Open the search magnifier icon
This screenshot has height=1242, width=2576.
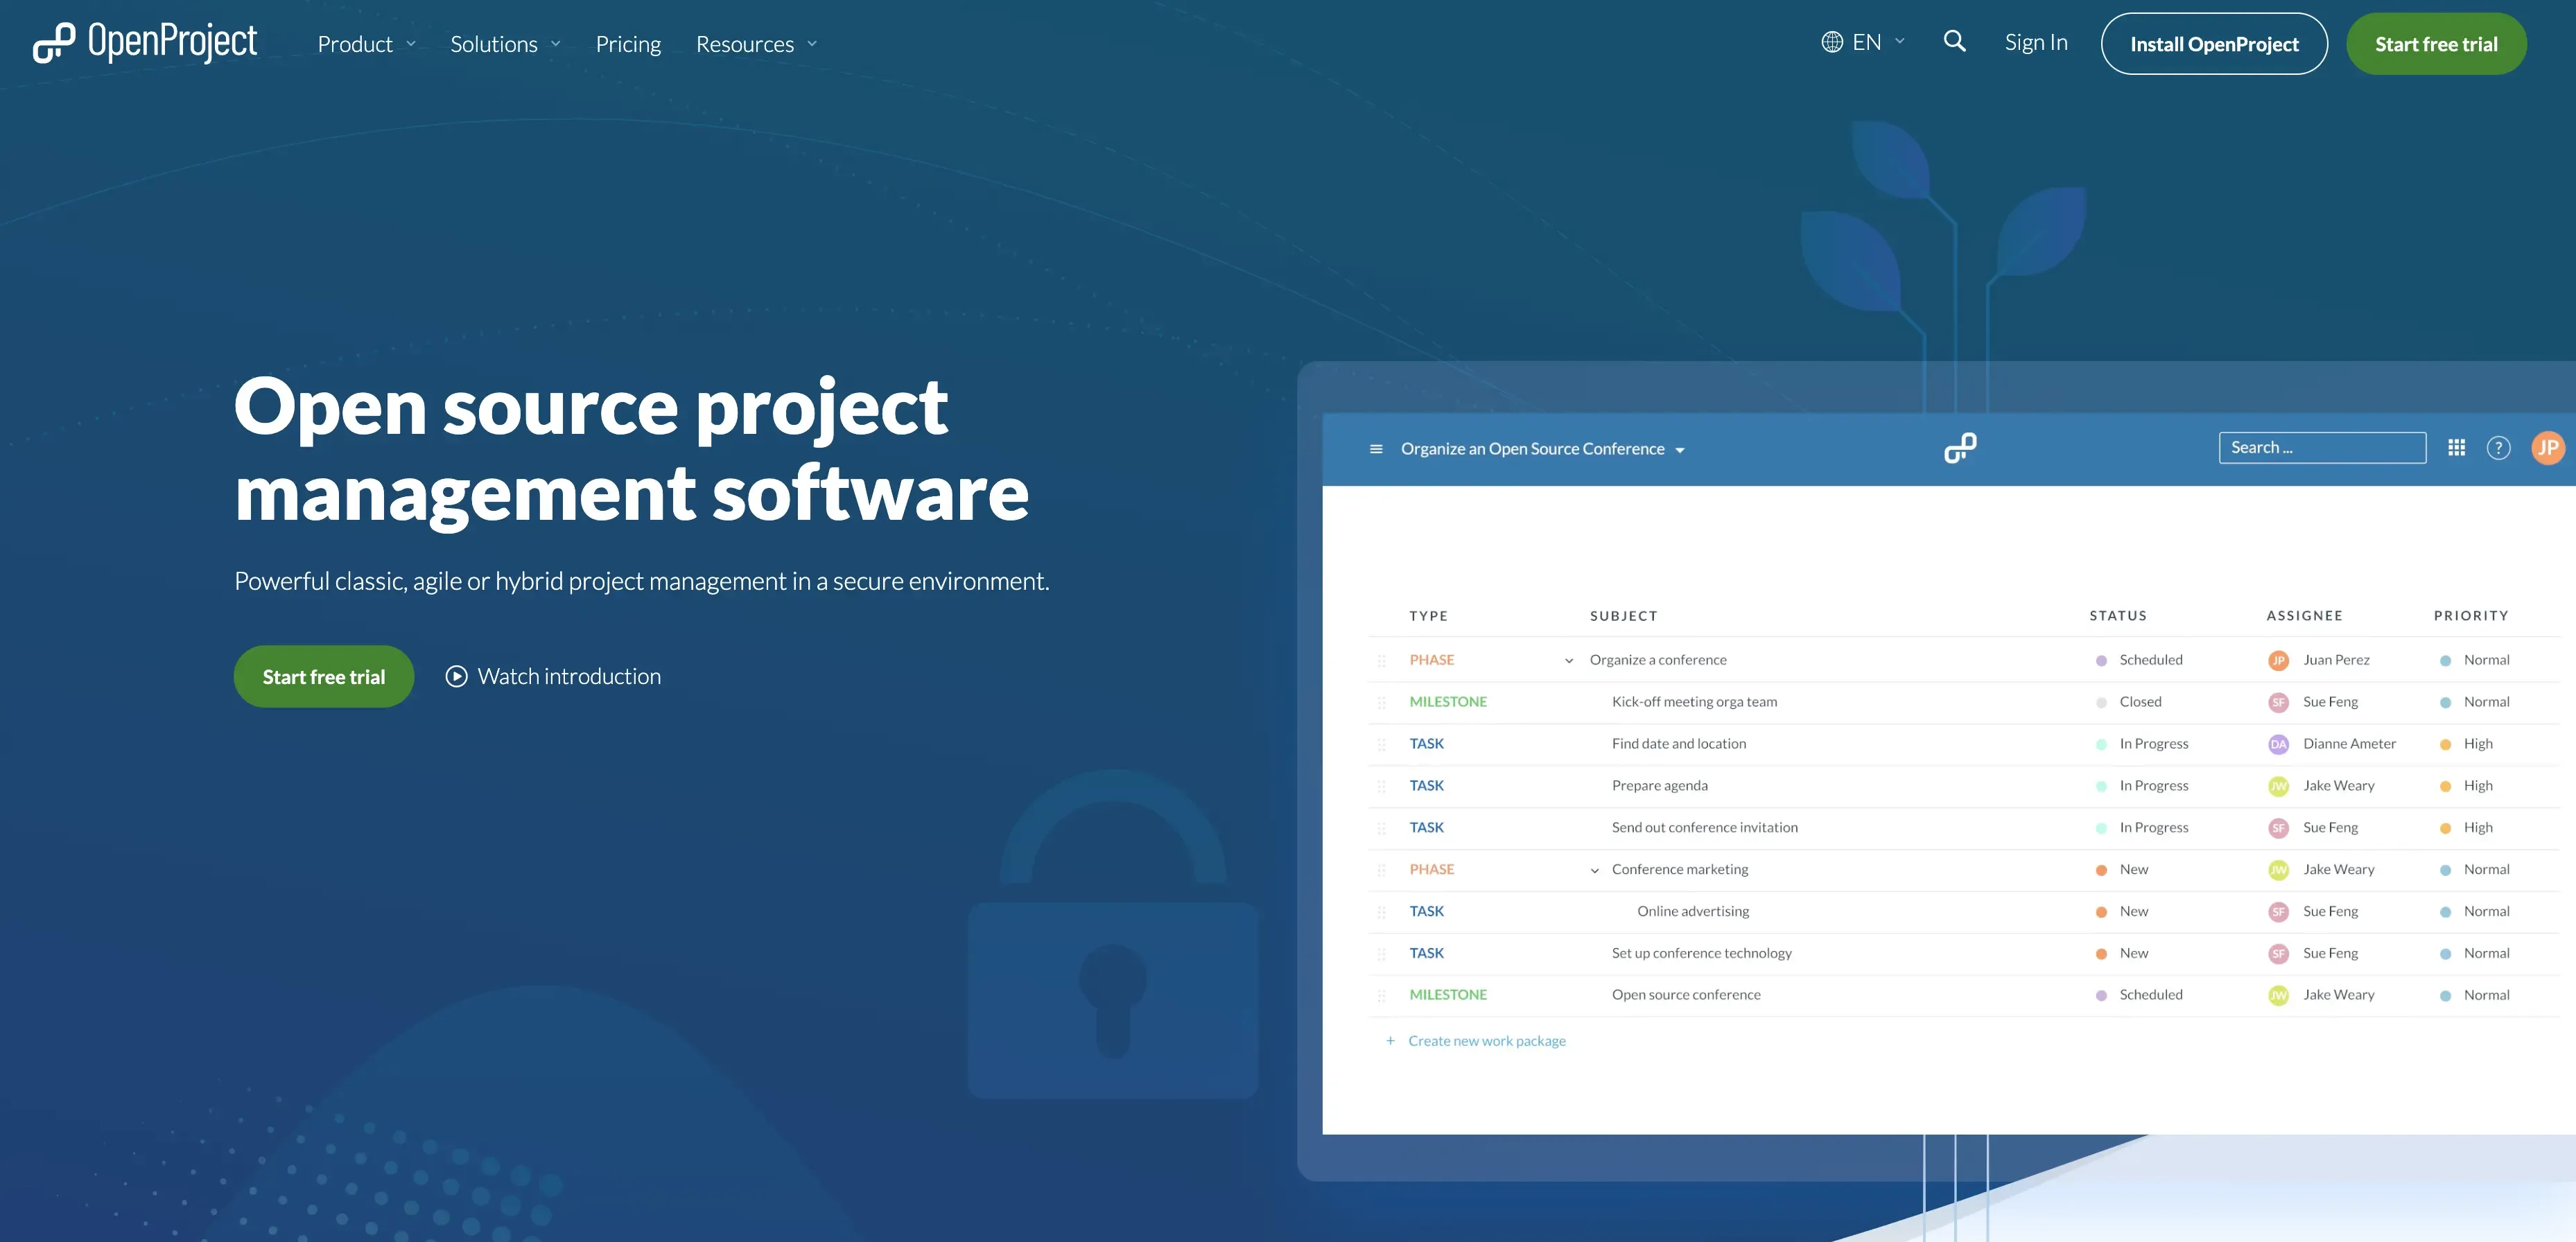point(1954,42)
